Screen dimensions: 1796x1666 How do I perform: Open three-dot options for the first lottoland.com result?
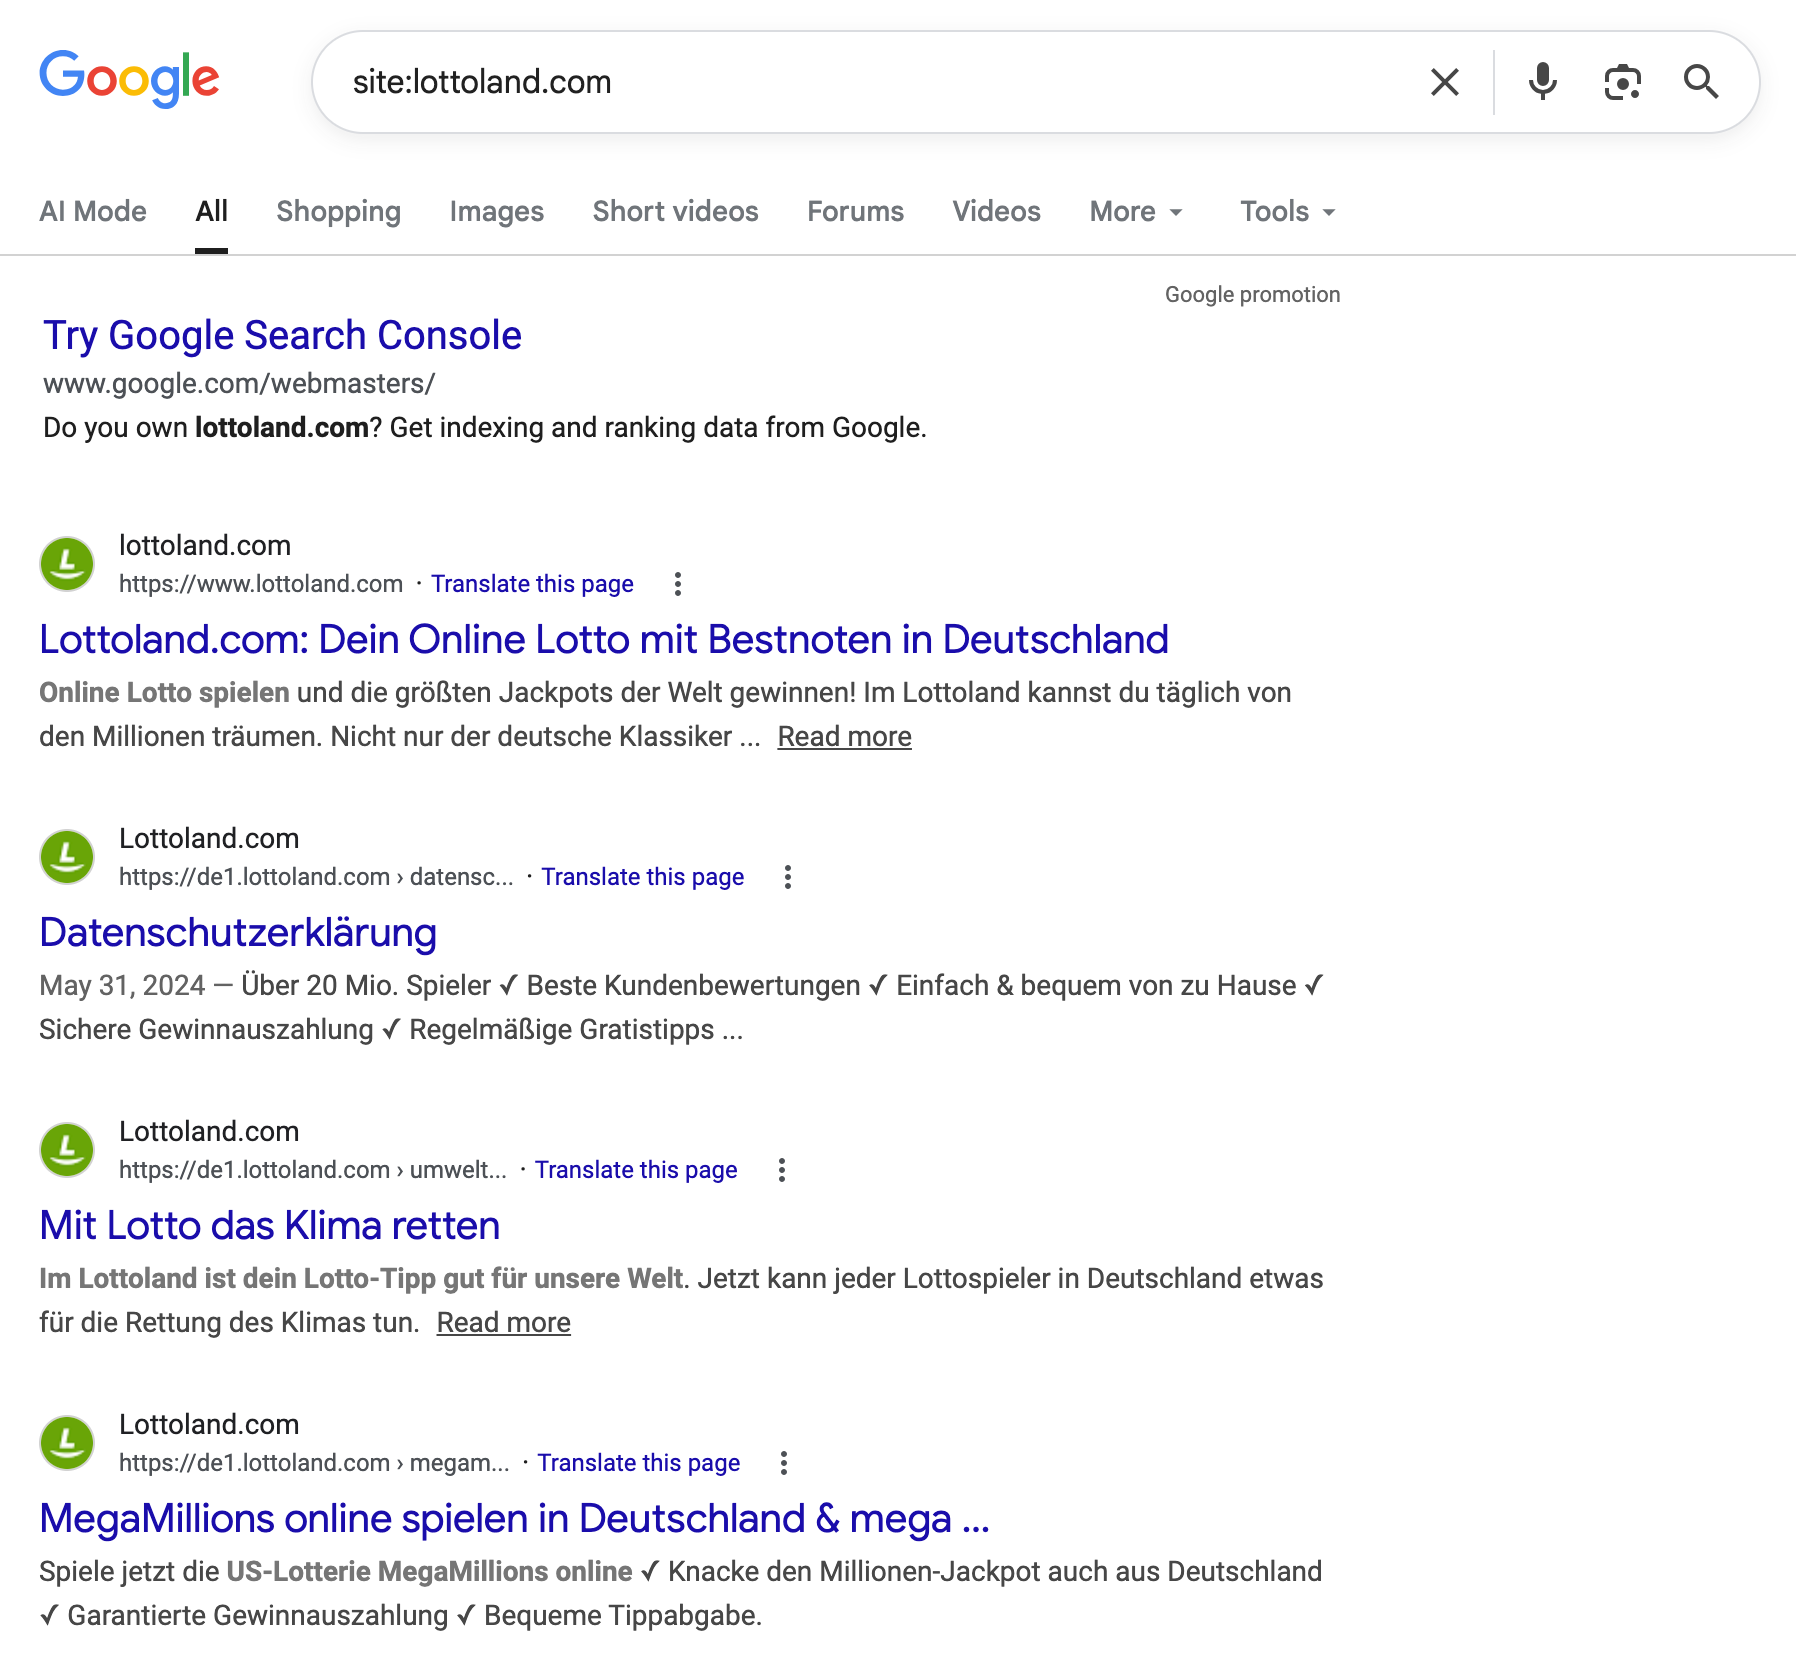tap(678, 584)
